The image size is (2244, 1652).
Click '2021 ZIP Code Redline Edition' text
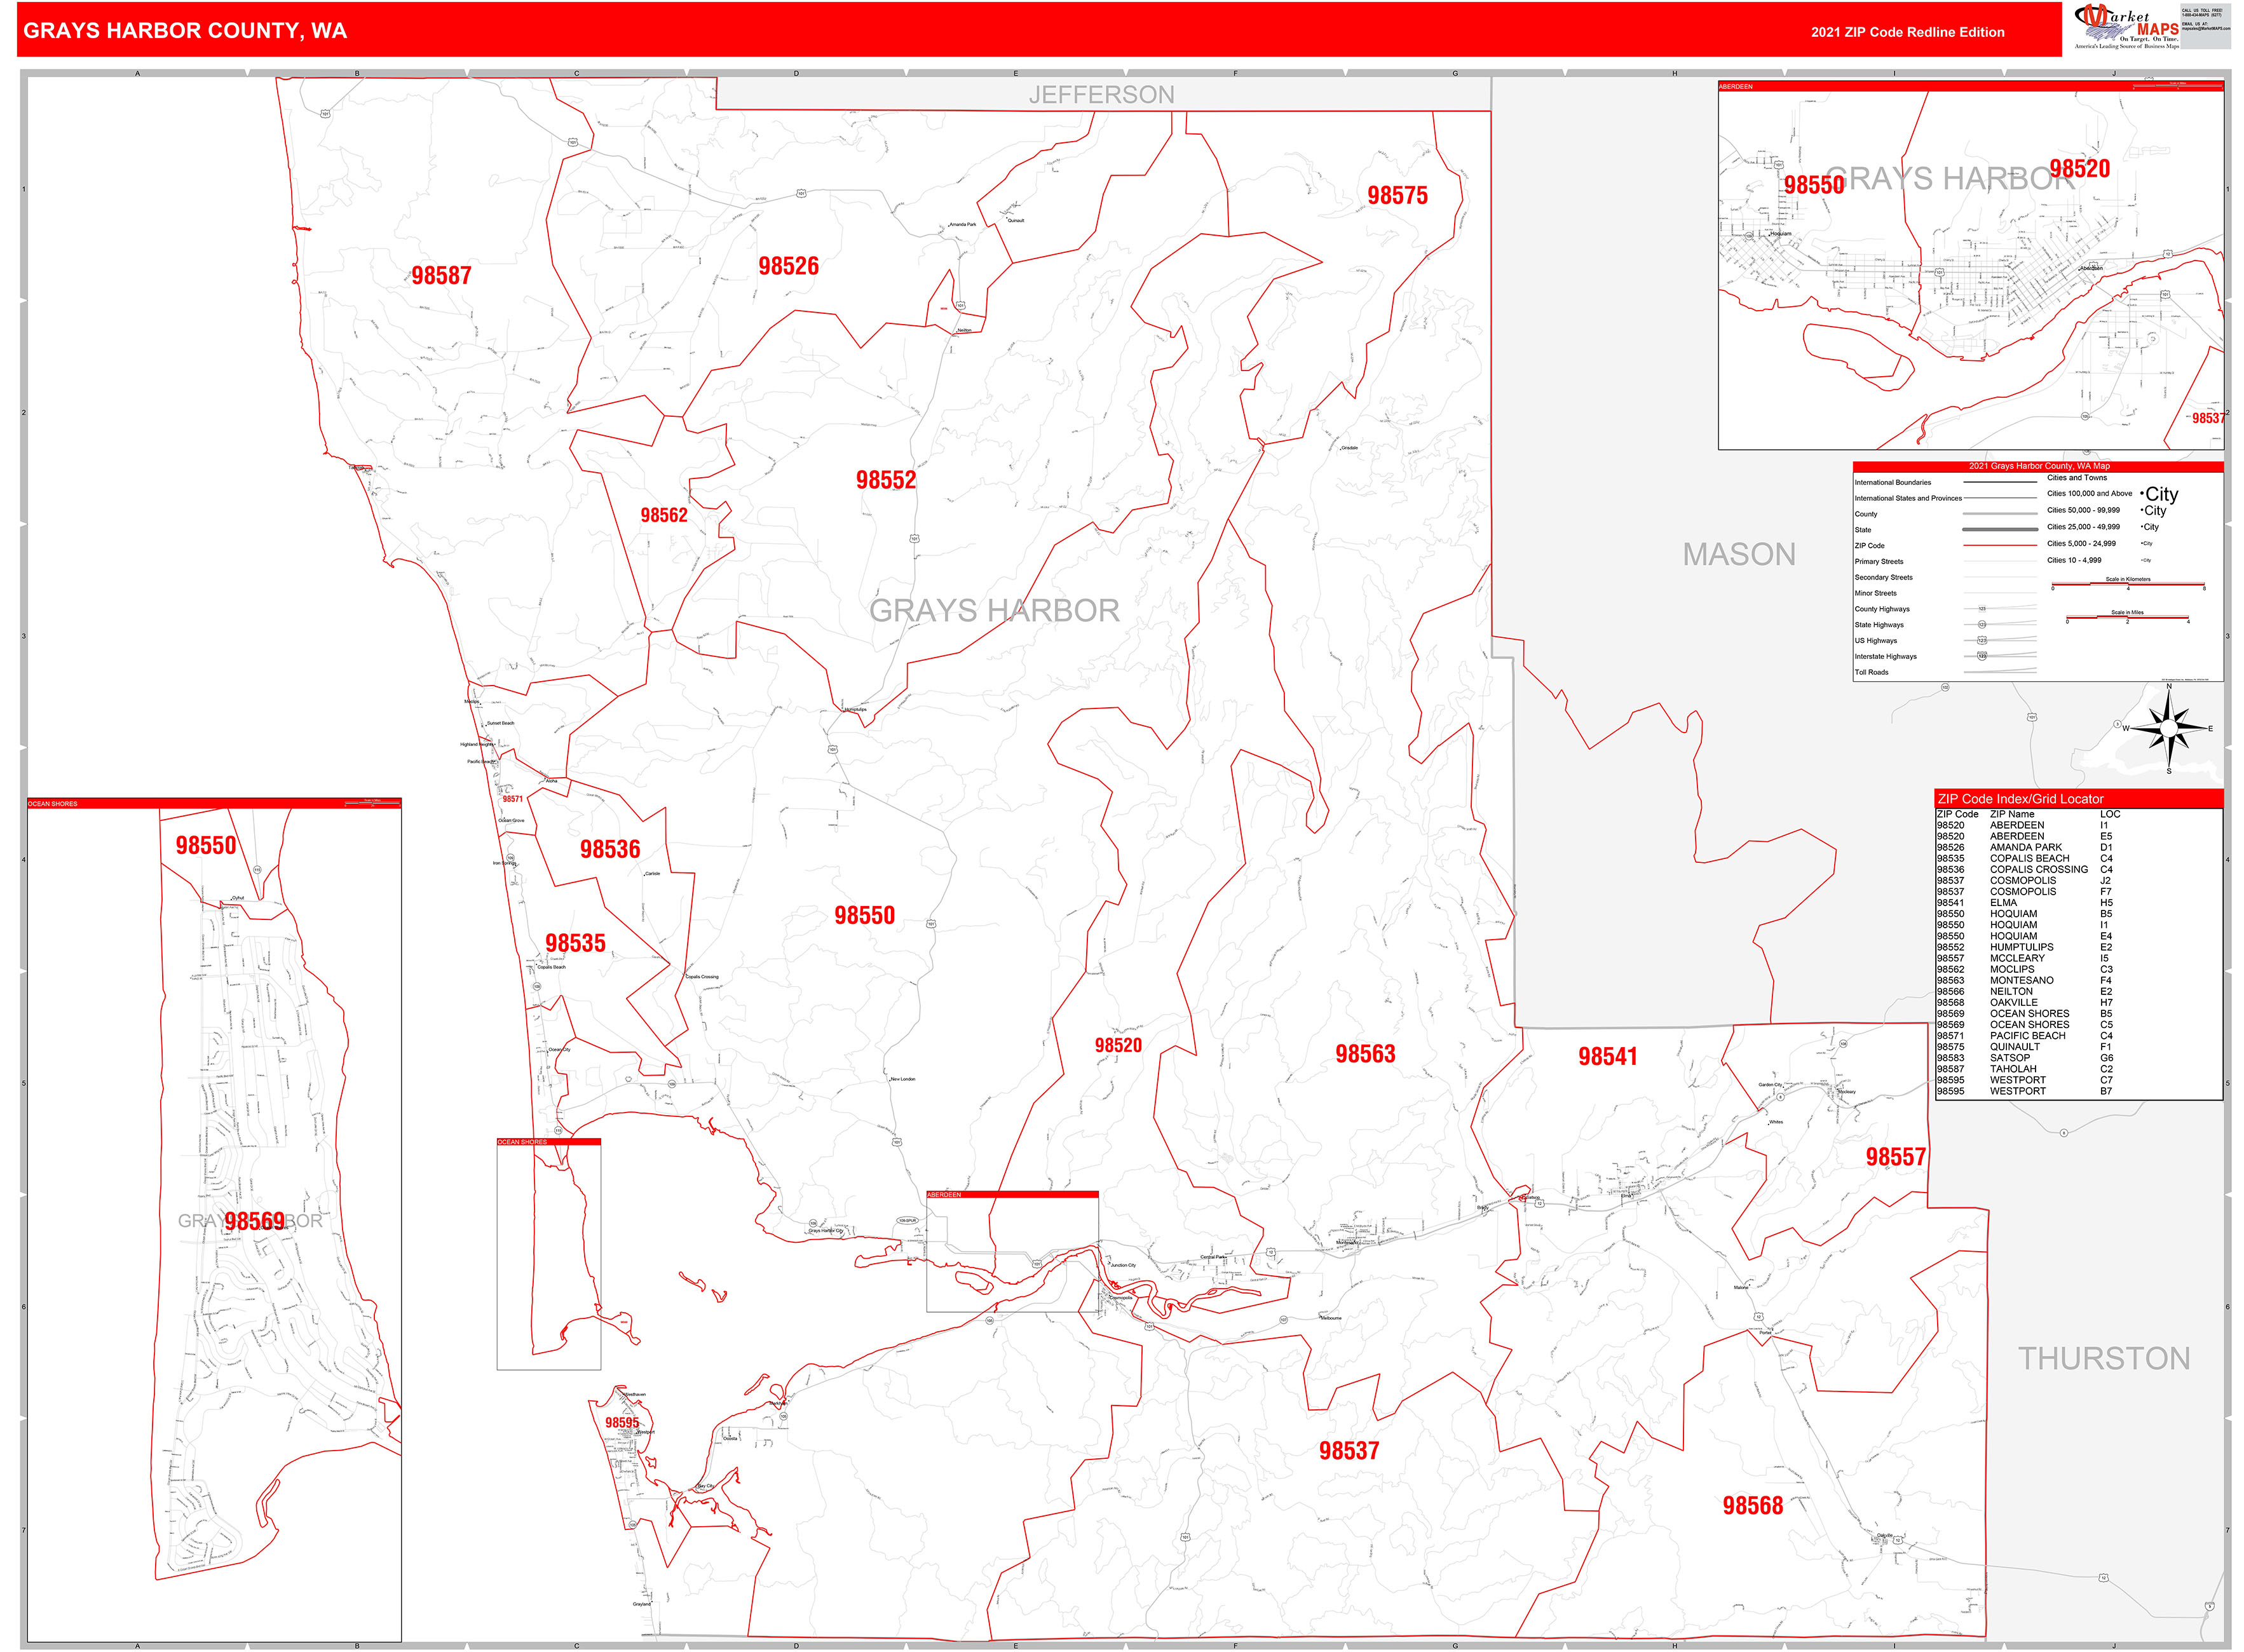pos(1907,32)
